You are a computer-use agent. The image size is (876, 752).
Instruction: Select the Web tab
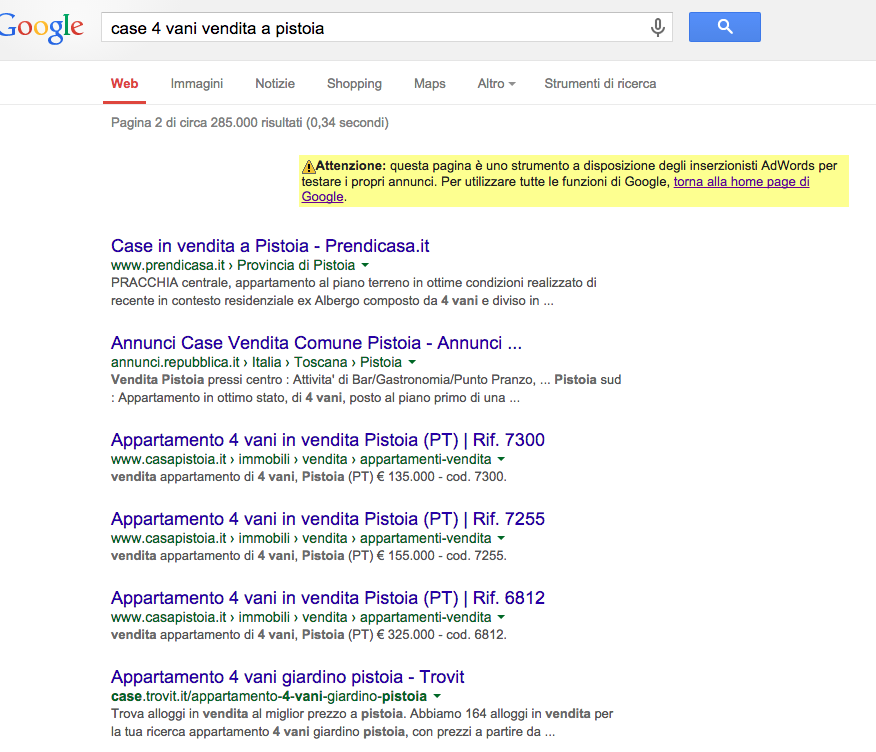(x=124, y=84)
